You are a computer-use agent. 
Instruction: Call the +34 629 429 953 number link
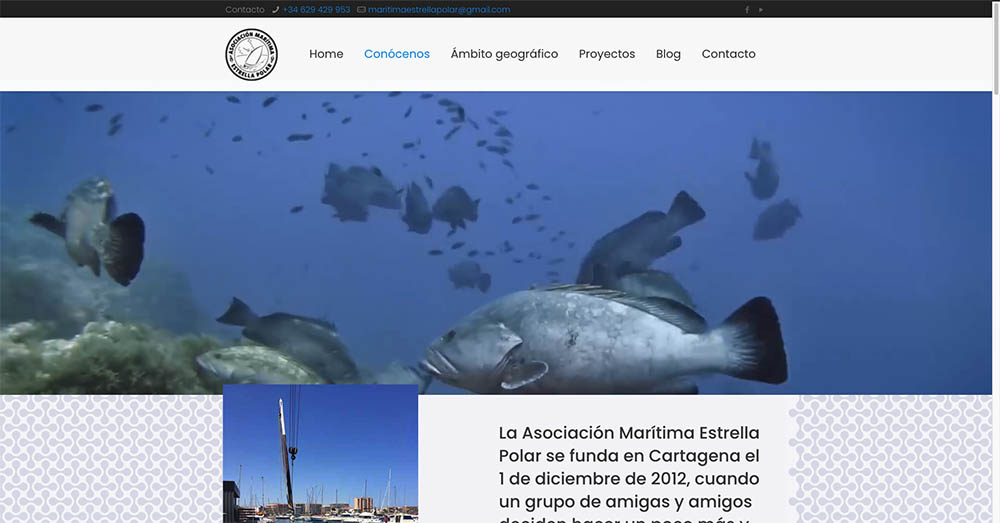(x=316, y=10)
